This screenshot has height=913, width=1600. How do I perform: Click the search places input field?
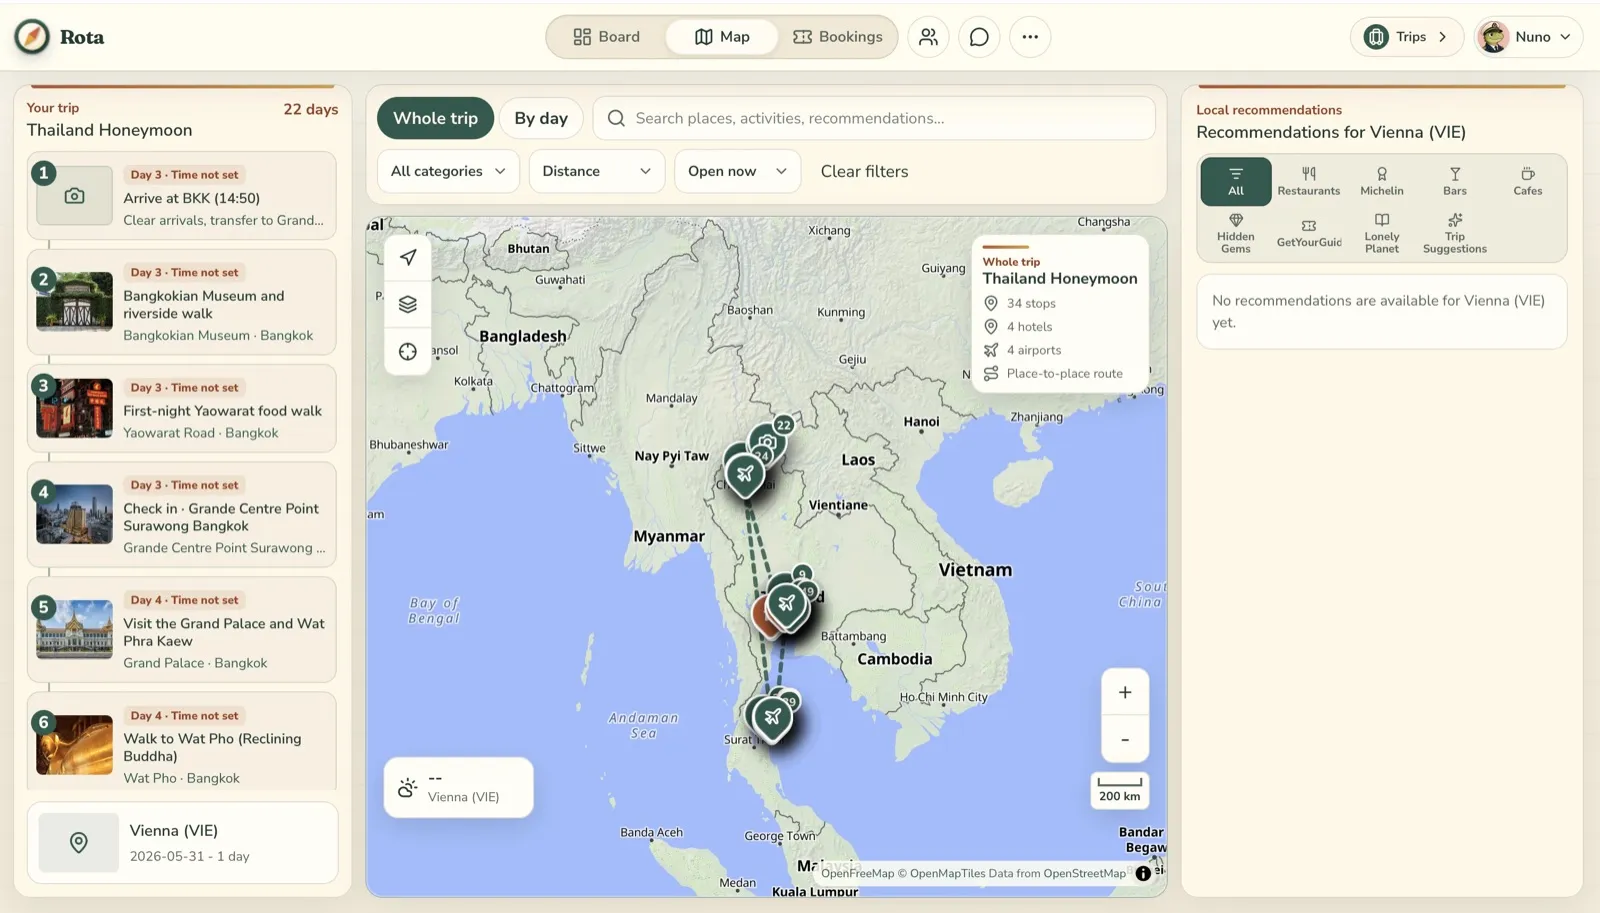(874, 118)
